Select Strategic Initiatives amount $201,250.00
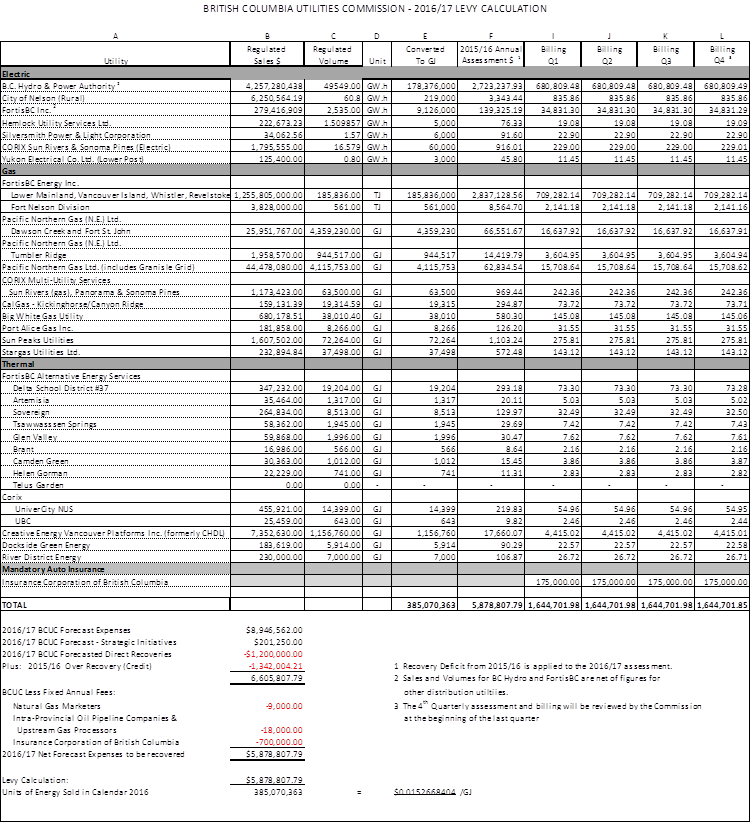This screenshot has width=751, height=823. point(278,642)
